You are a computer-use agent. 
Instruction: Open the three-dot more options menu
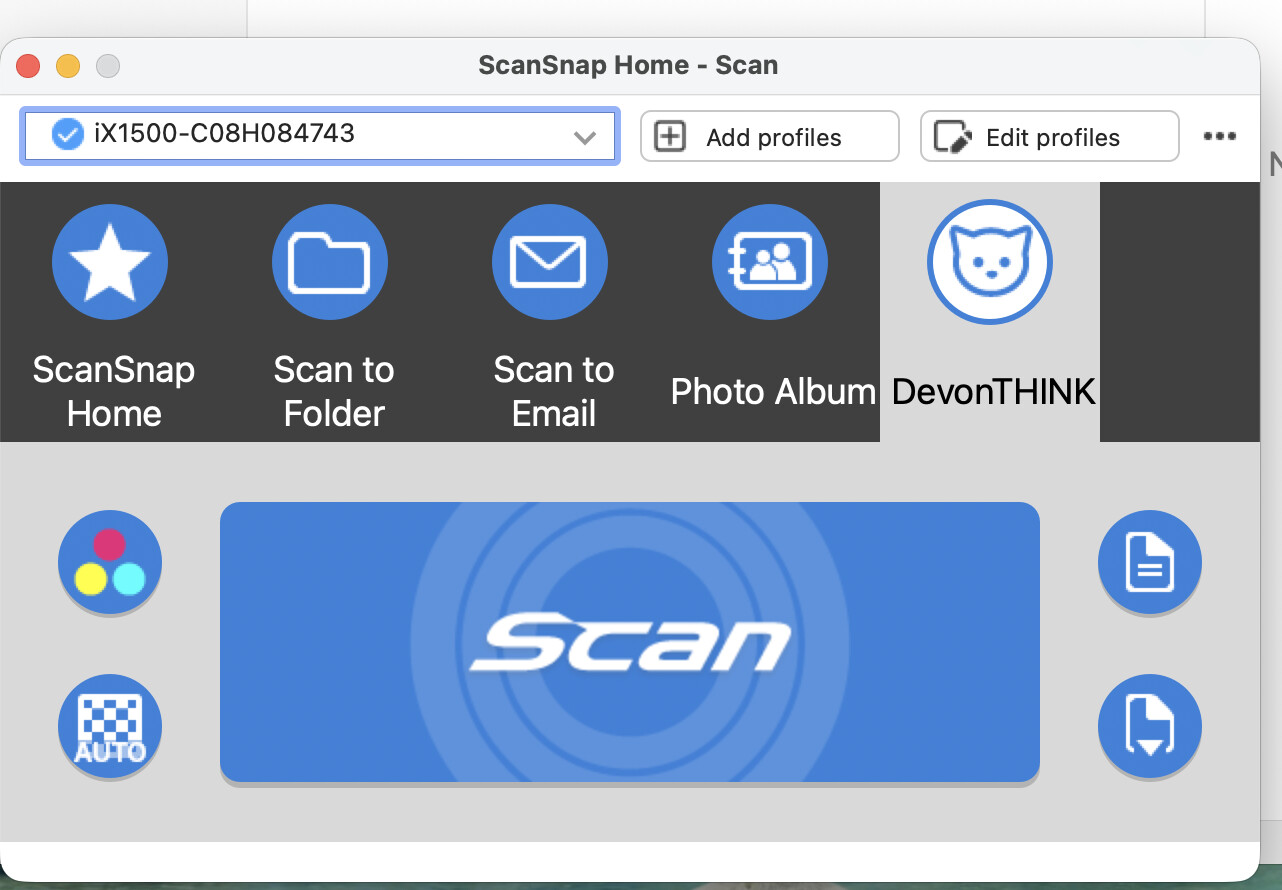[1219, 137]
